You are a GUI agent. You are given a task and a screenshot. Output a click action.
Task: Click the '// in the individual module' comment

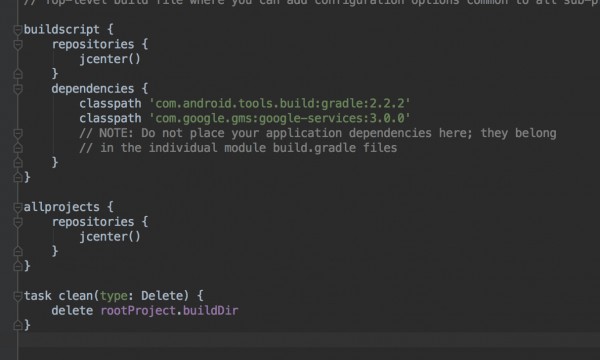238,148
